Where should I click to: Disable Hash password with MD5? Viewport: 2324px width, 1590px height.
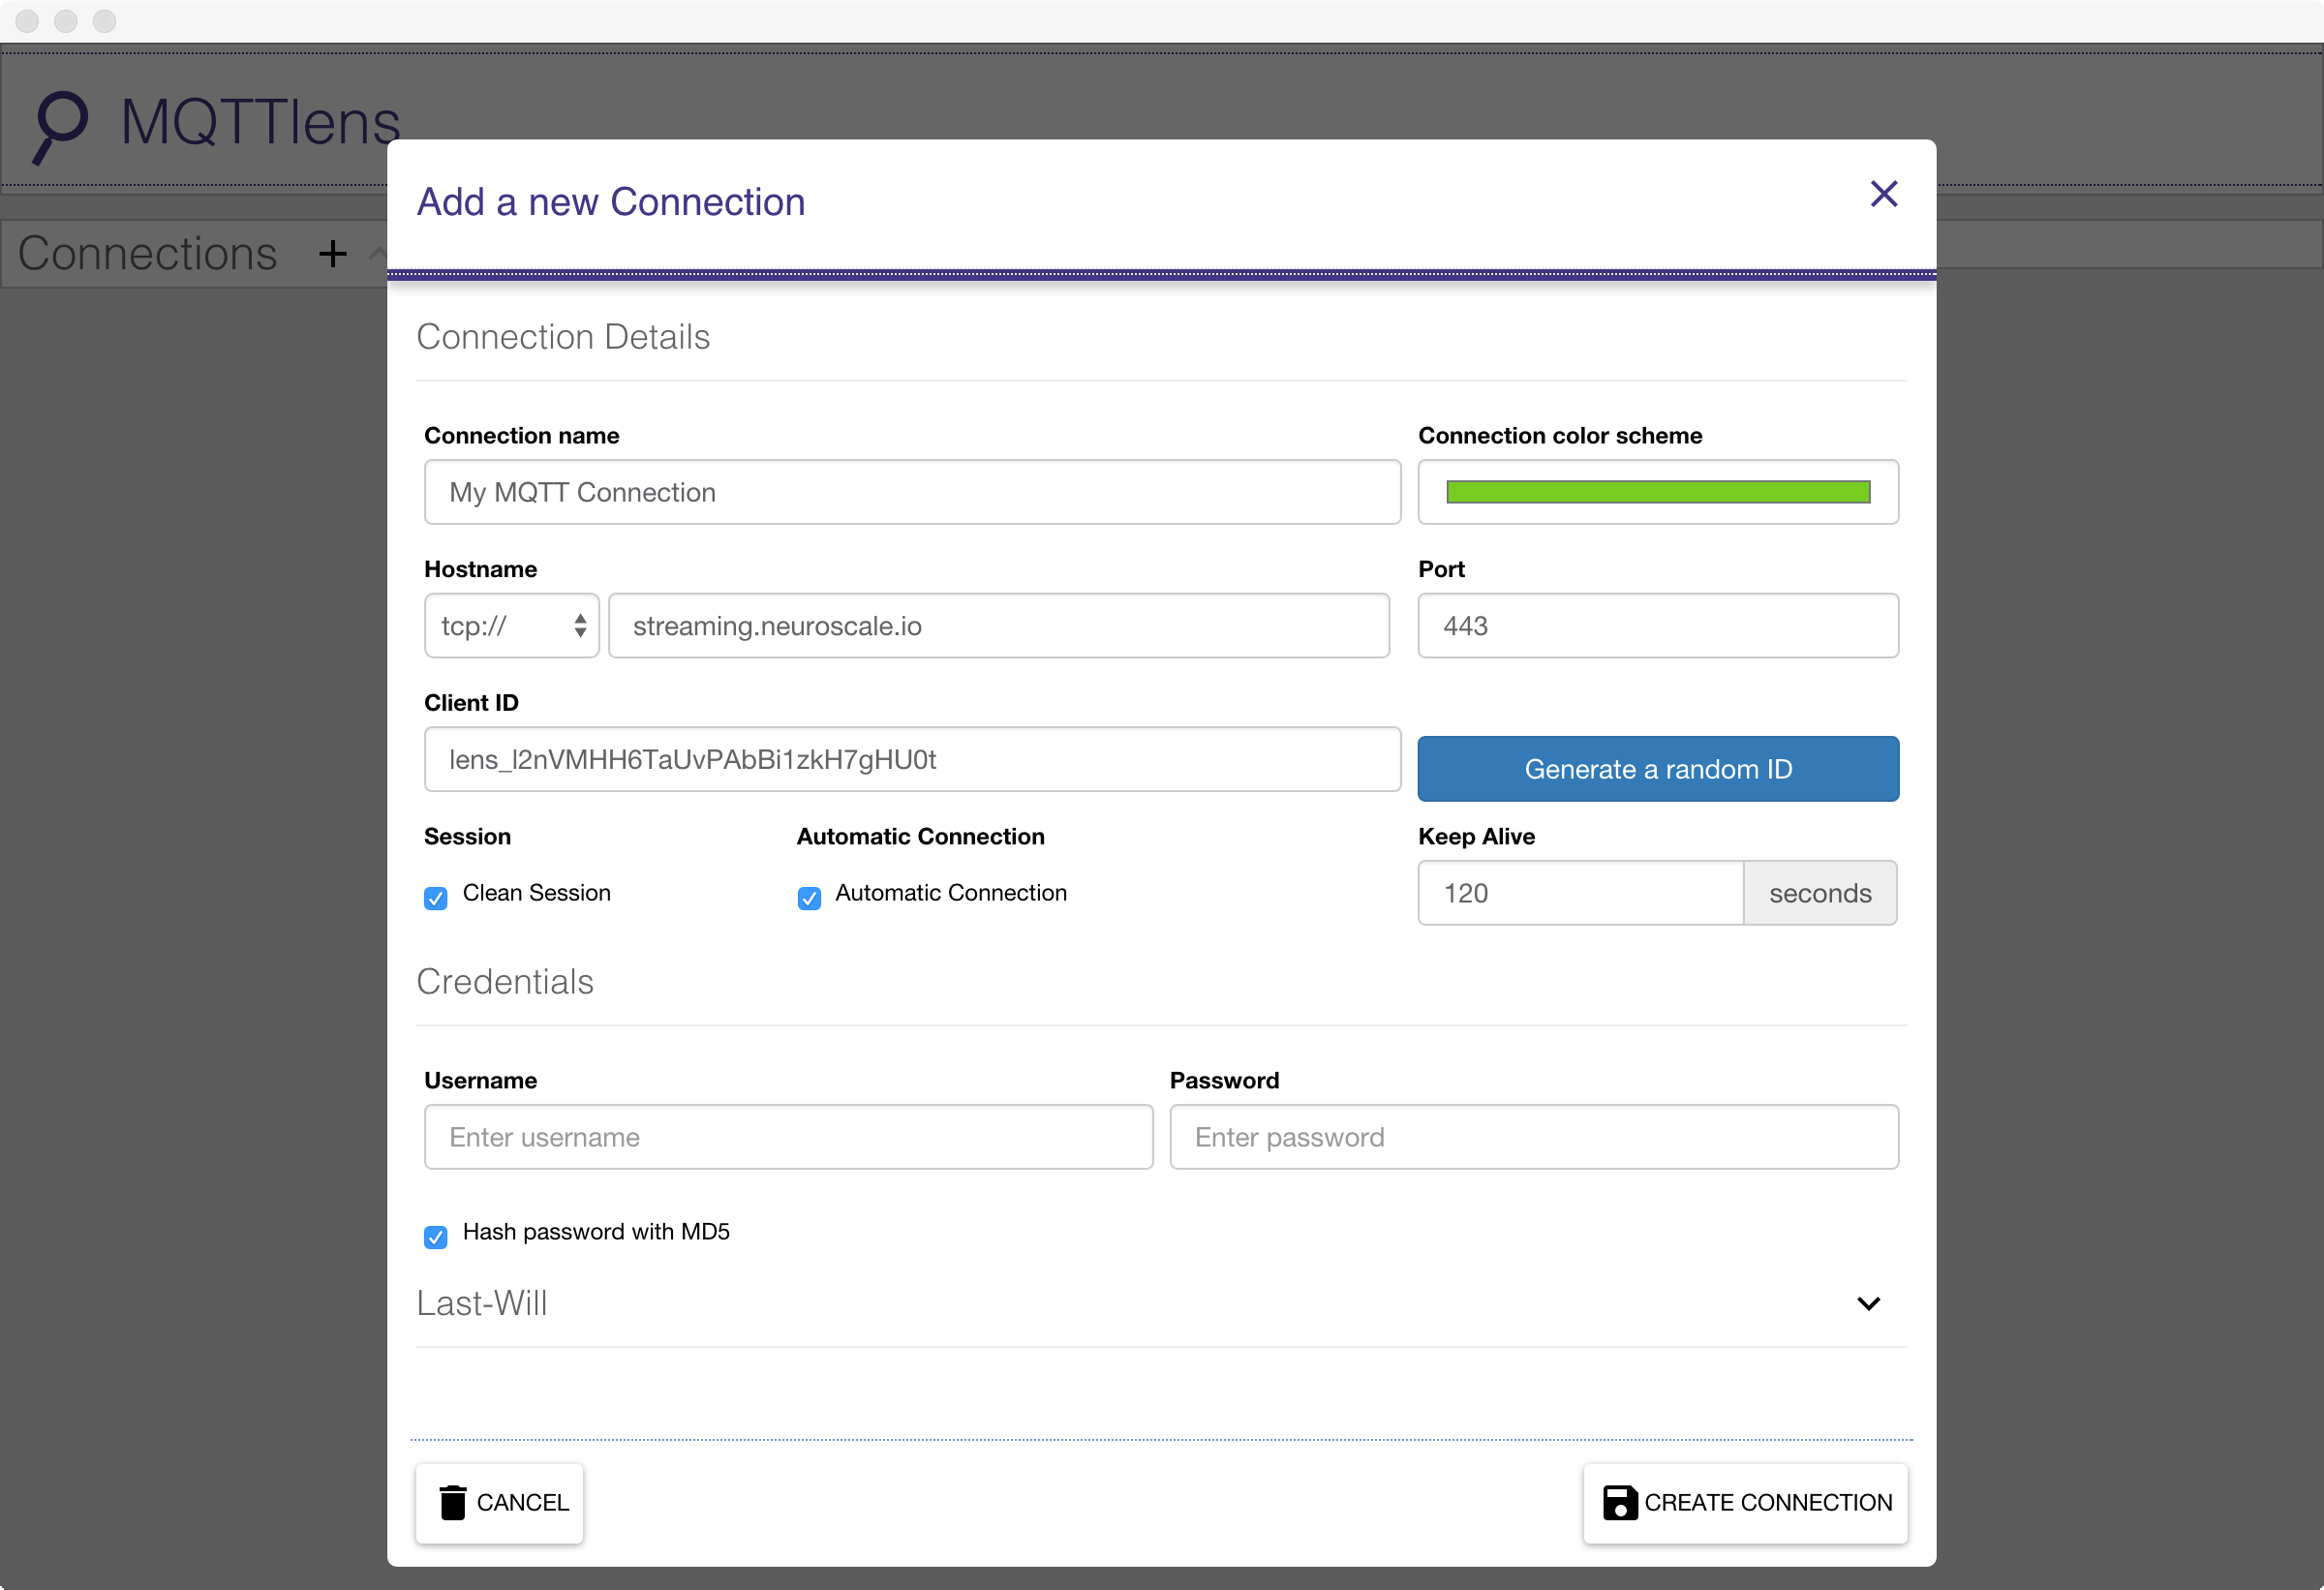(x=436, y=1237)
